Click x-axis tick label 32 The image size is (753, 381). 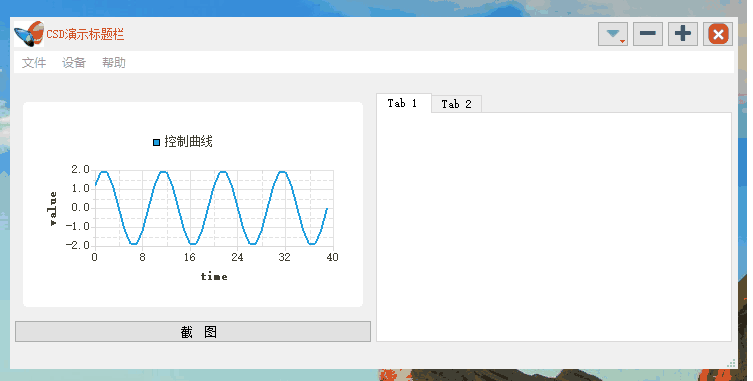coord(284,258)
